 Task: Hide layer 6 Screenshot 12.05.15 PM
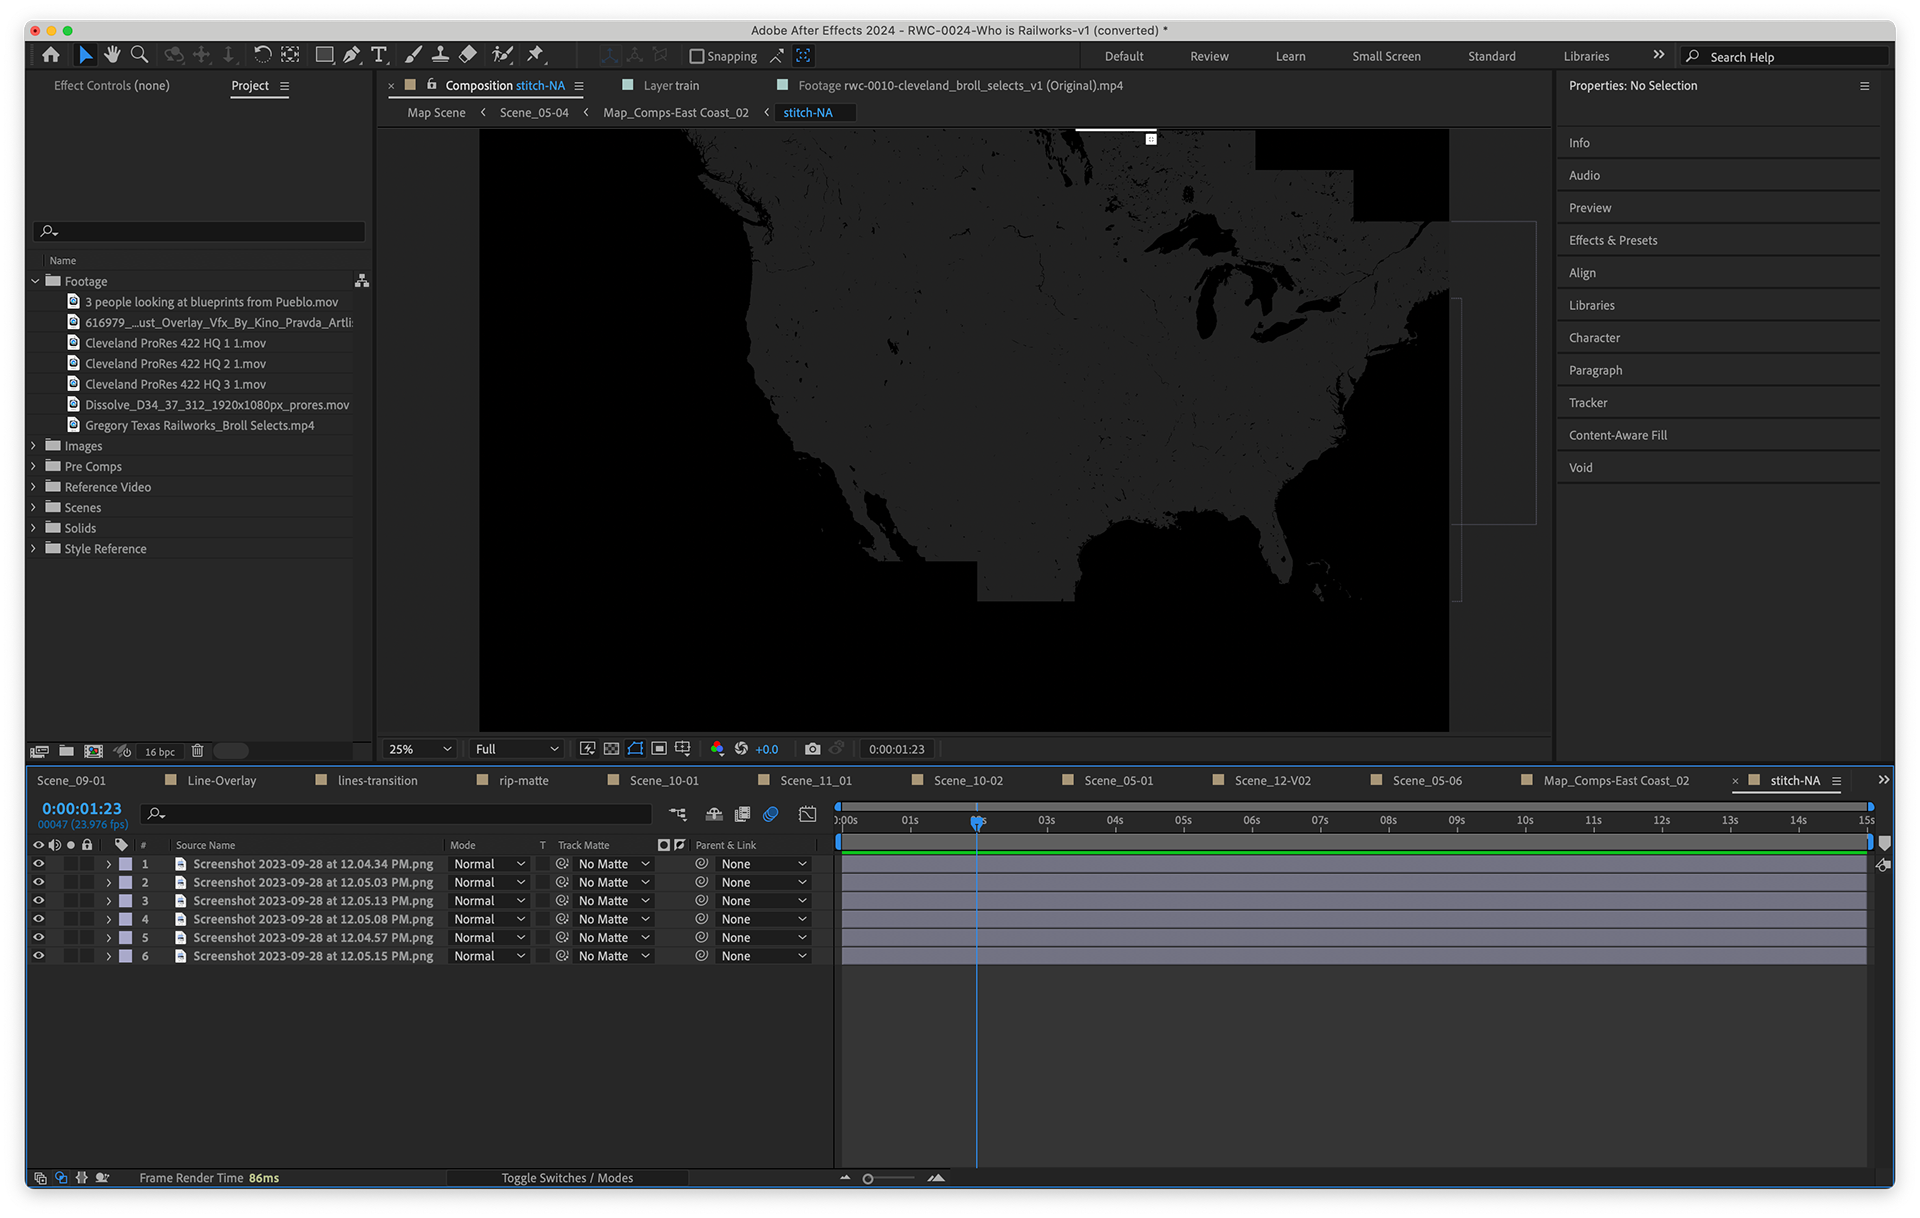click(39, 956)
